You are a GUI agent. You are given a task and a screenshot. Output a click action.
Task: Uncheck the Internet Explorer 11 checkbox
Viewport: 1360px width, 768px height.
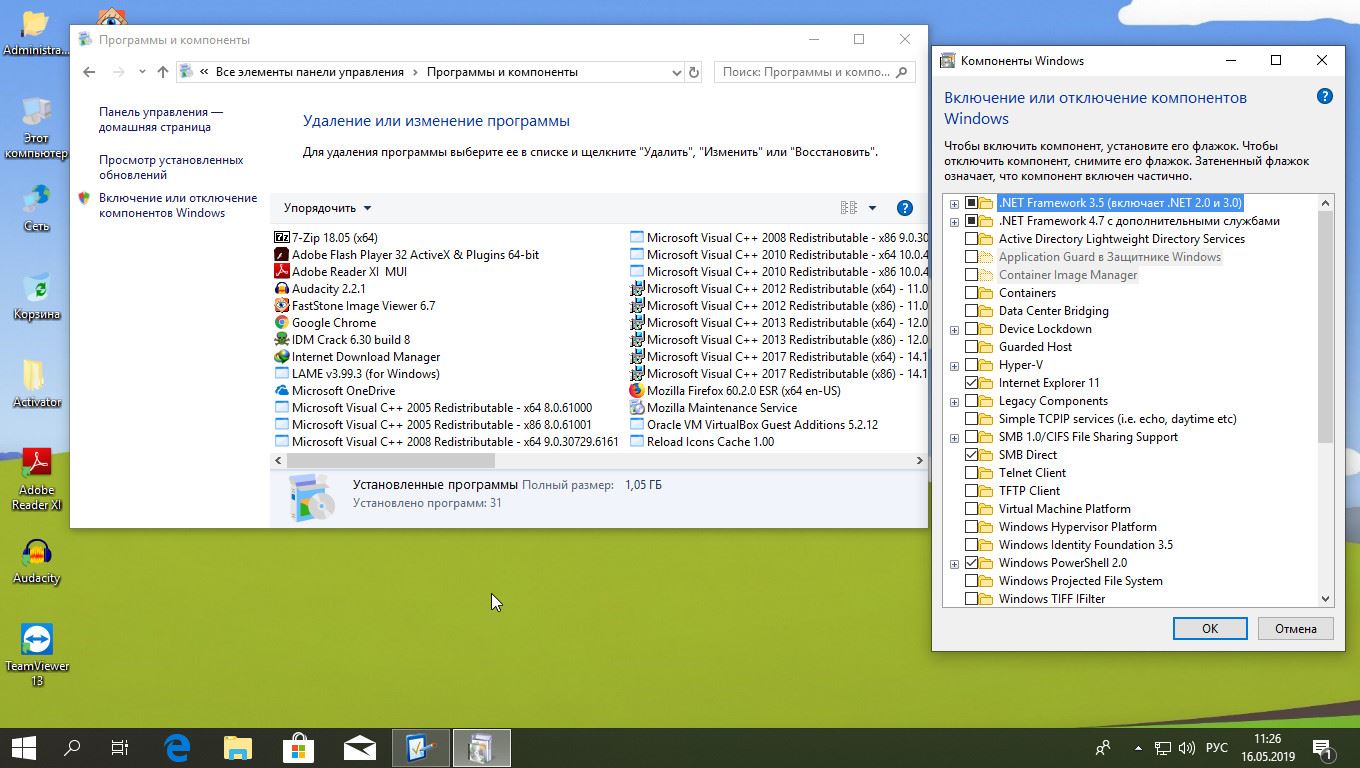pyautogui.click(x=971, y=383)
